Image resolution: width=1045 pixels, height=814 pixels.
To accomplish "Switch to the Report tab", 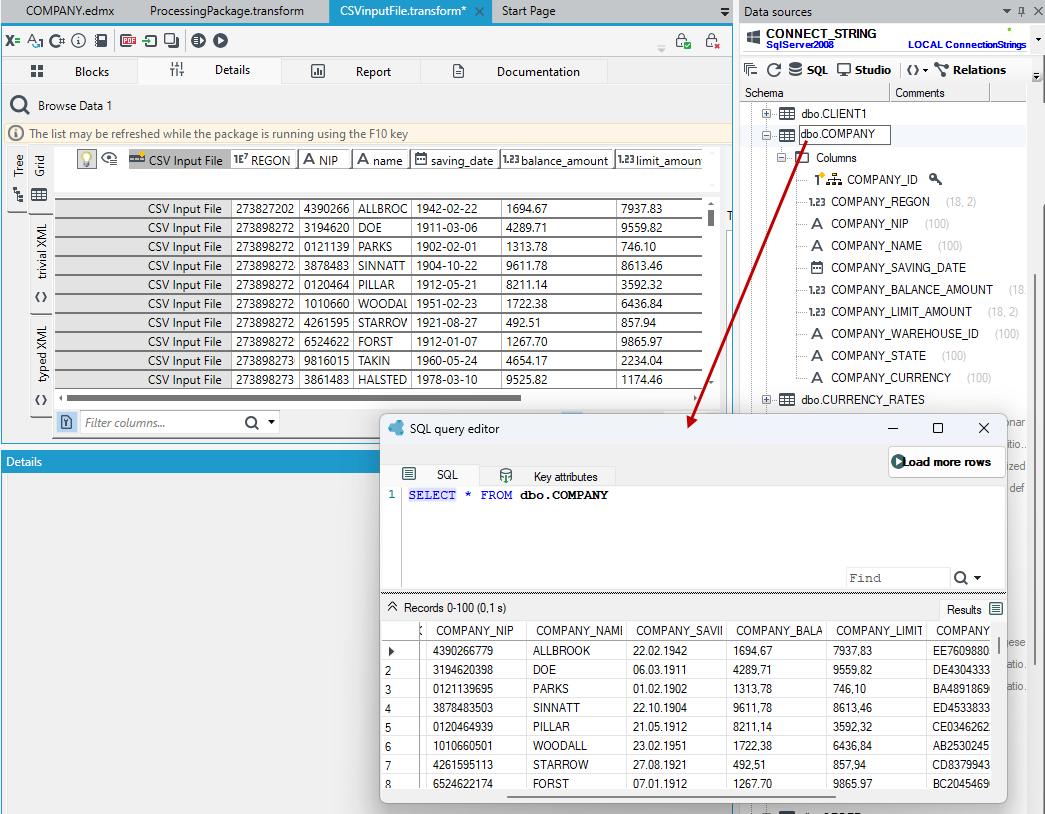I will [x=351, y=71].
